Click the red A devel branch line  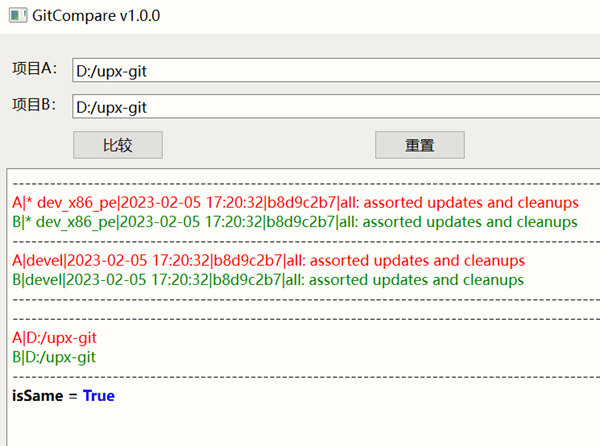point(268,261)
